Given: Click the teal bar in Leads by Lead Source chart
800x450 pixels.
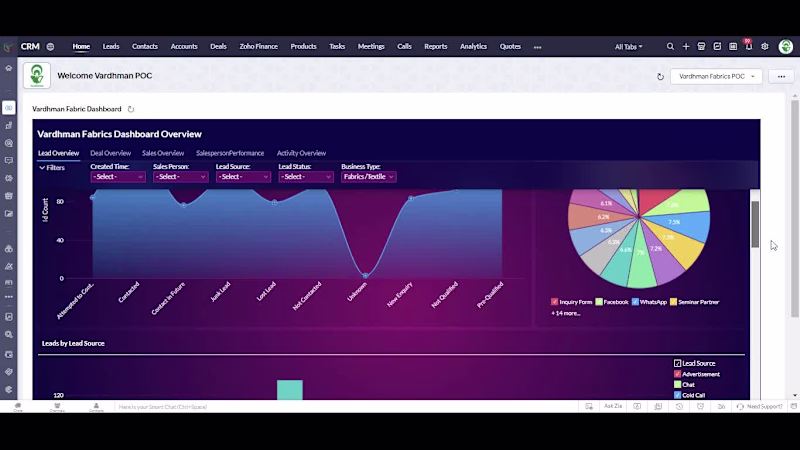Looking at the screenshot, I should pos(290,390).
